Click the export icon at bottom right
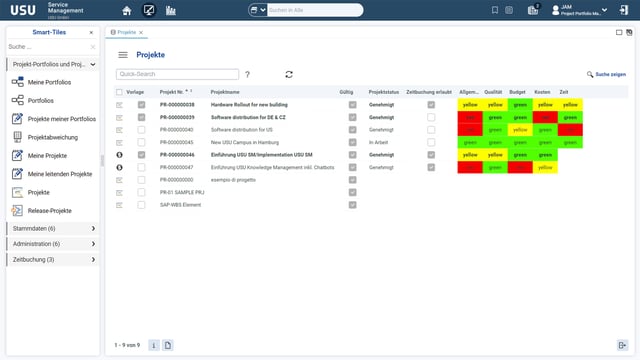 coord(622,345)
